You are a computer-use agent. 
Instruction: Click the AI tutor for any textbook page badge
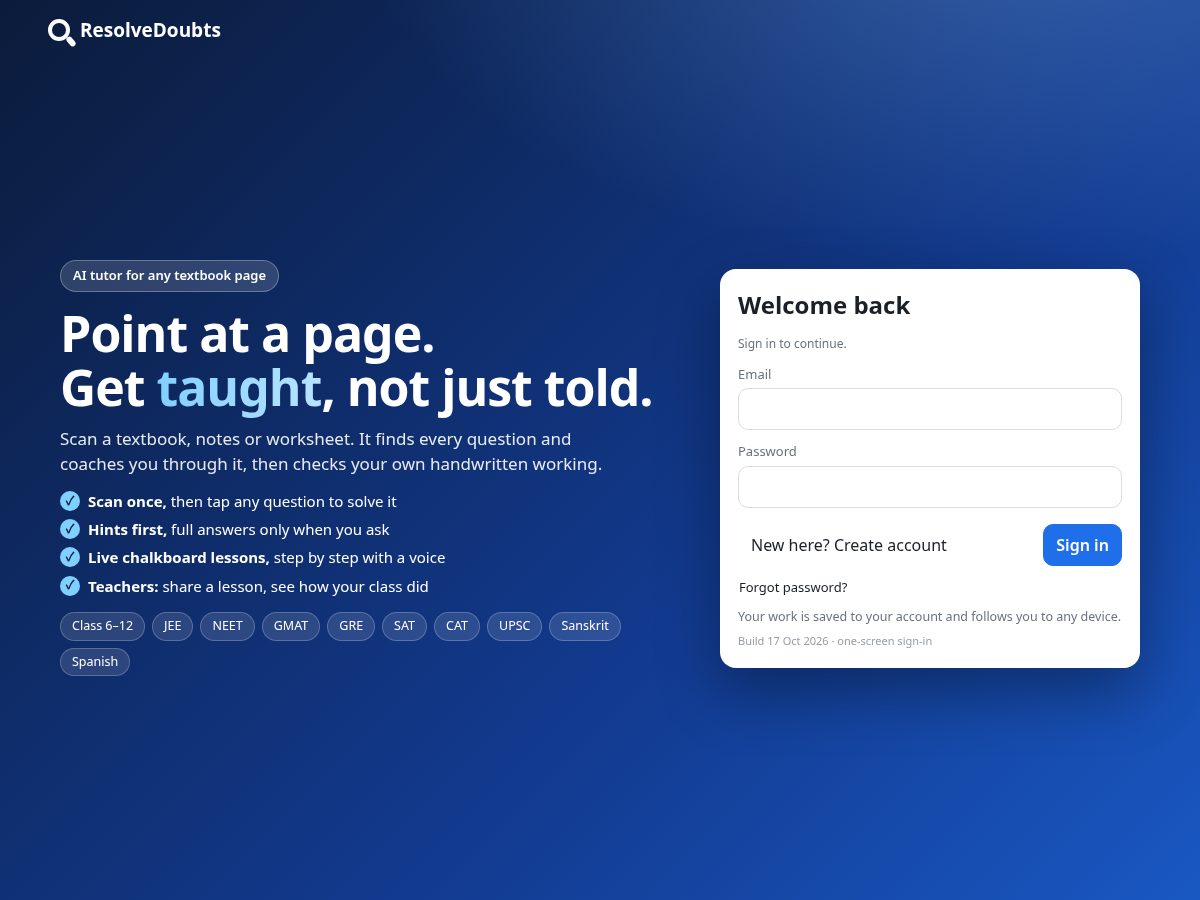point(169,276)
